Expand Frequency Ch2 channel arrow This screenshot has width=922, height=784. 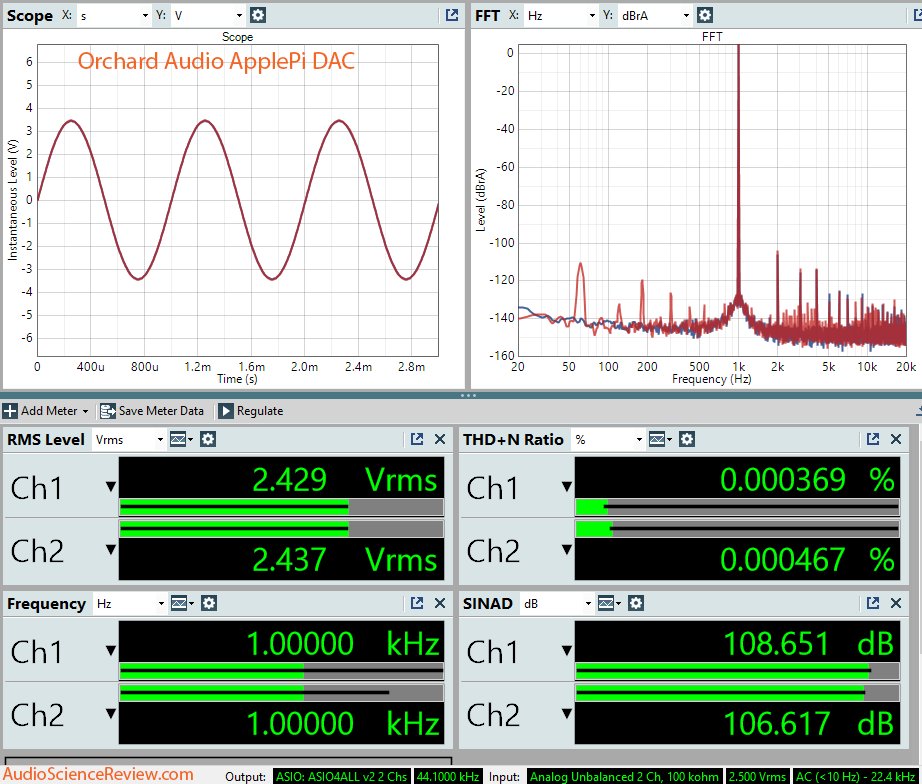tap(111, 713)
